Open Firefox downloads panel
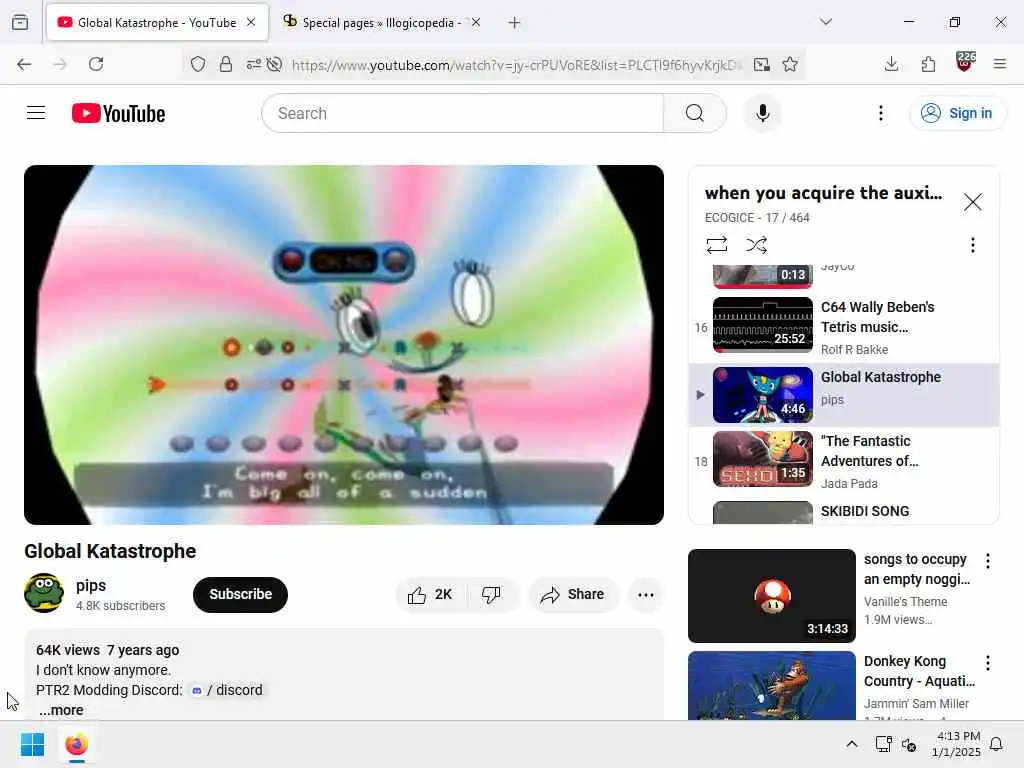Screen dimensions: 1024x768 pos(891,64)
